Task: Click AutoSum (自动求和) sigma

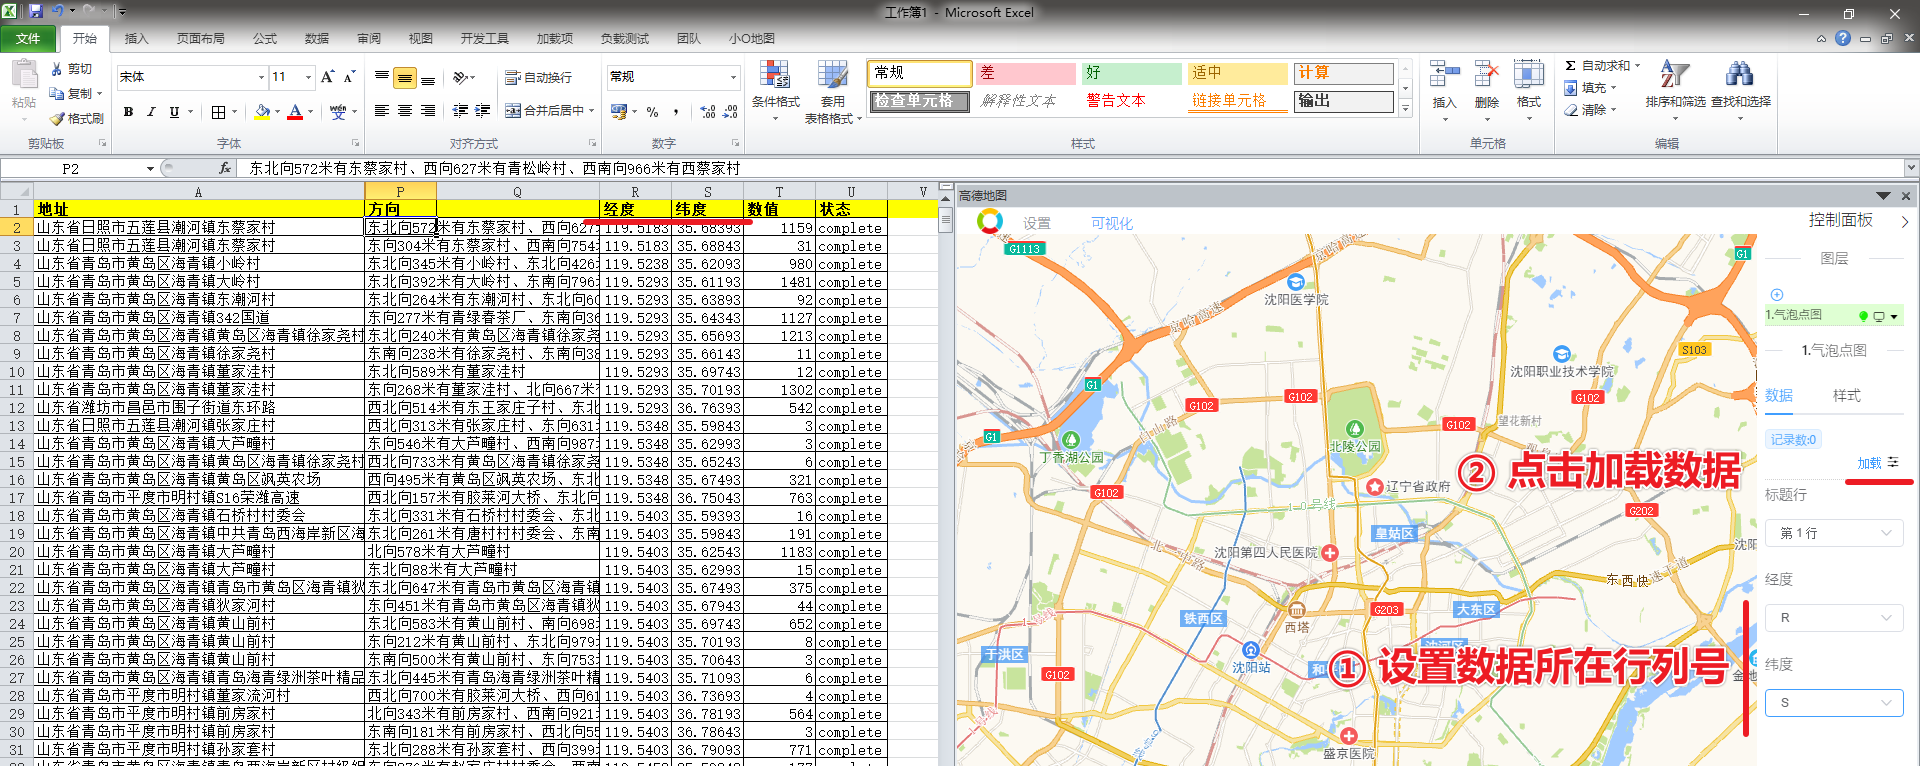Action: pos(1570,66)
